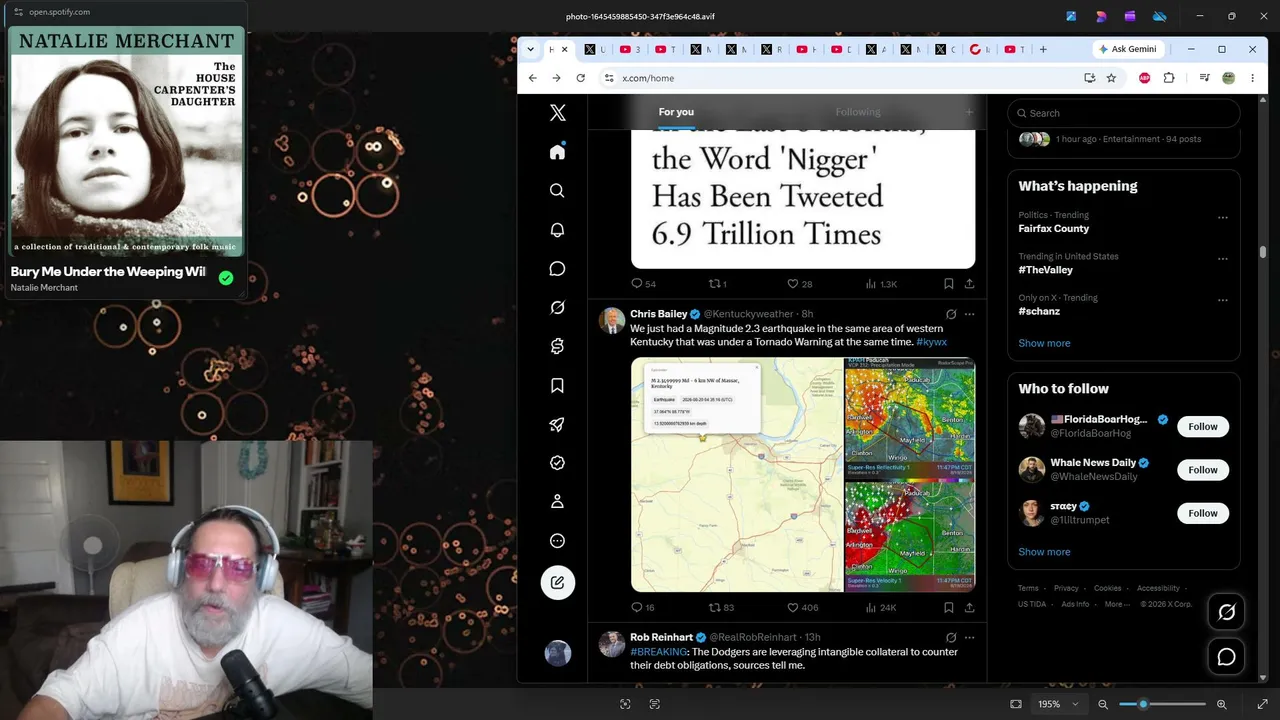Open options for Fairfax County trend
Viewport: 1280px width, 720px height.
(x=1222, y=217)
